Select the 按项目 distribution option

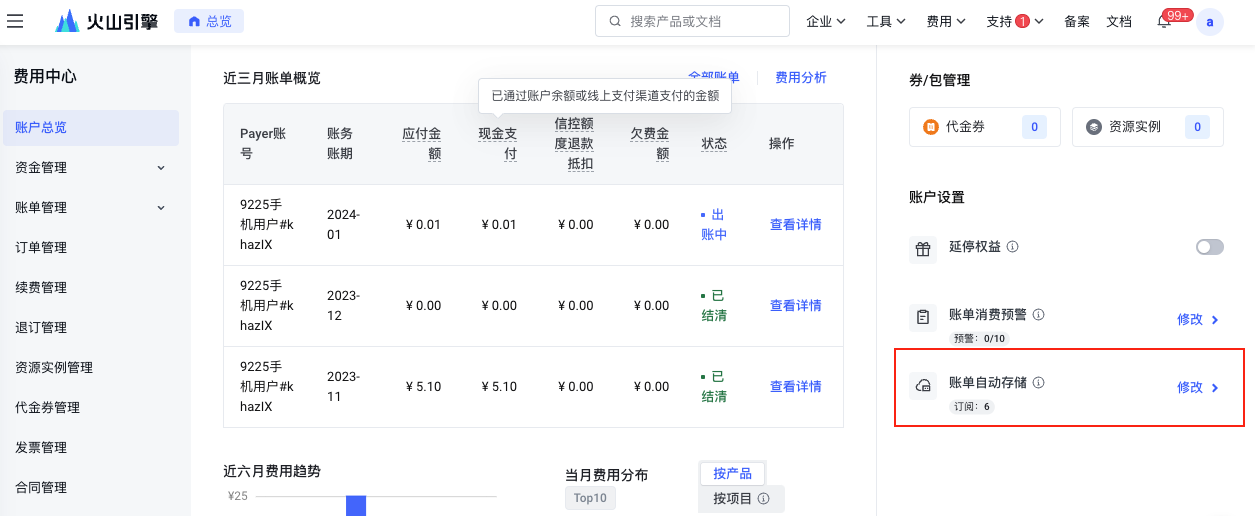(740, 498)
